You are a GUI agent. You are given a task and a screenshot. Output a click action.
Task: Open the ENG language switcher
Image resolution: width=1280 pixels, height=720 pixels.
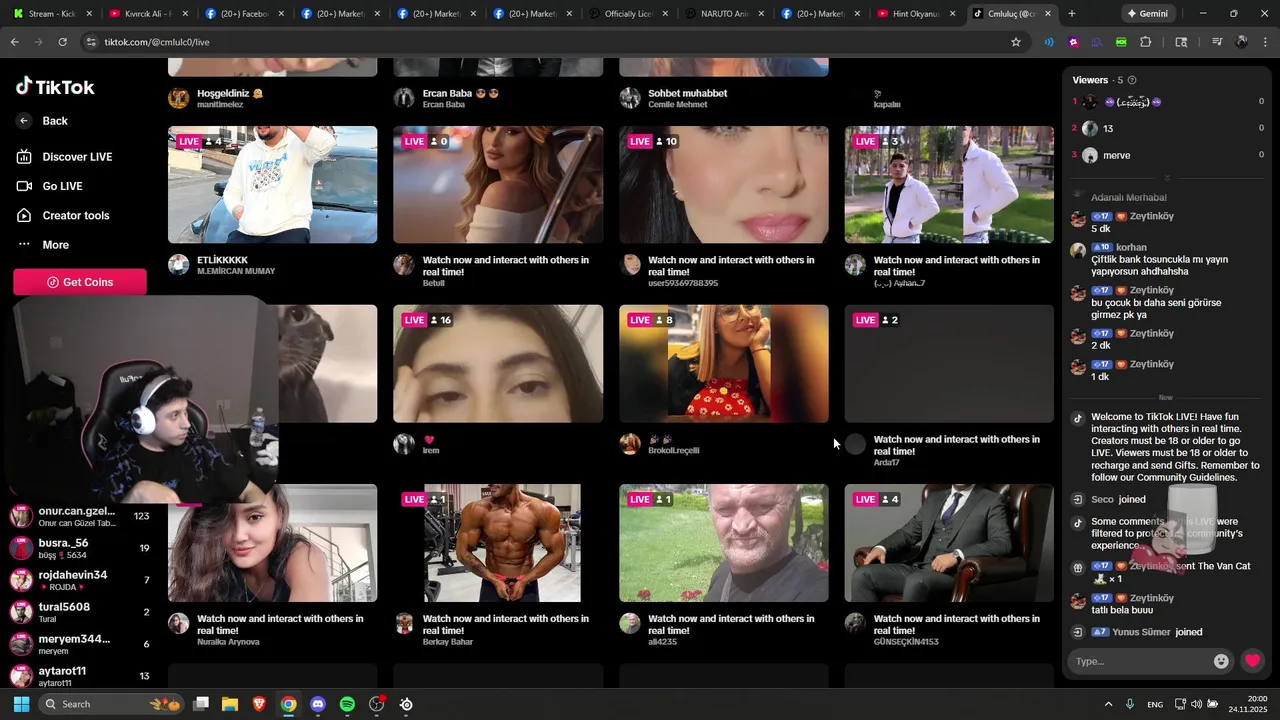tap(1155, 704)
